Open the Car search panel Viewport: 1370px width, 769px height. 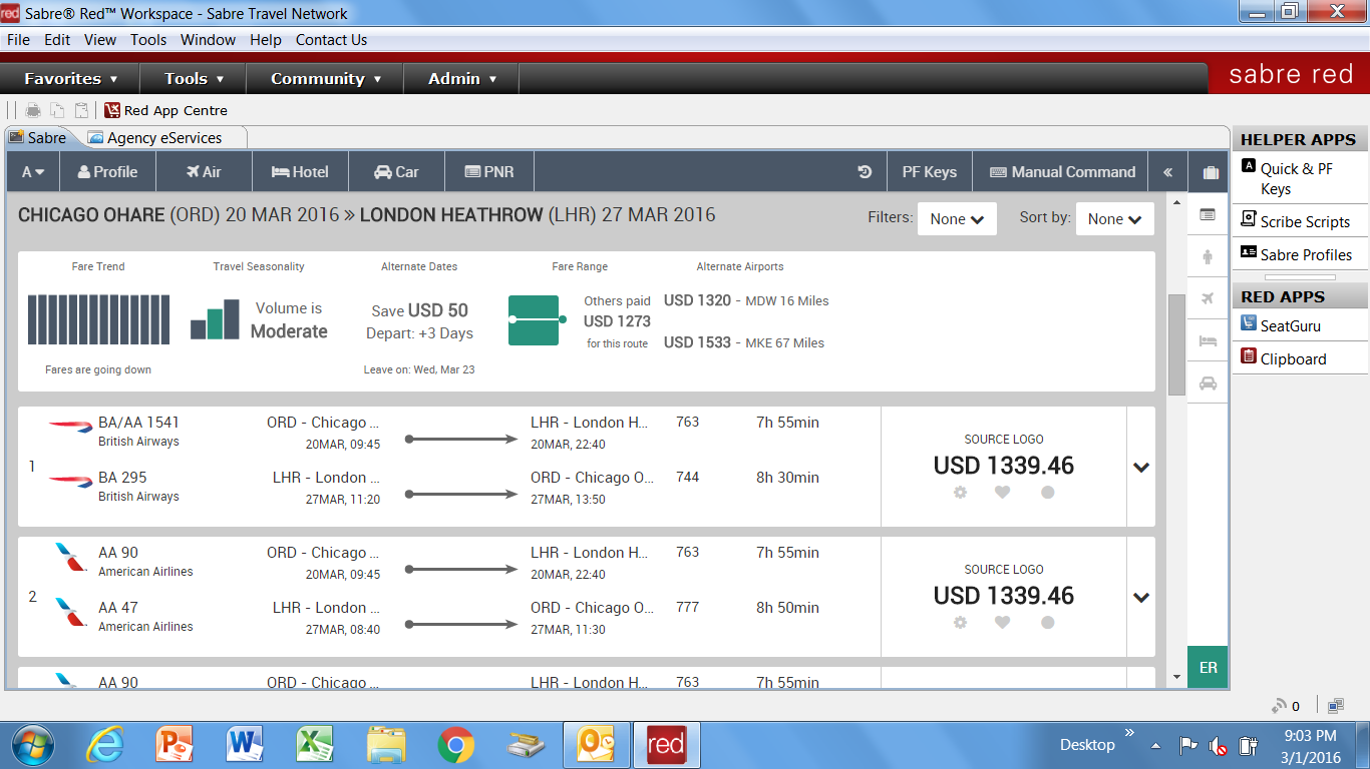[396, 172]
